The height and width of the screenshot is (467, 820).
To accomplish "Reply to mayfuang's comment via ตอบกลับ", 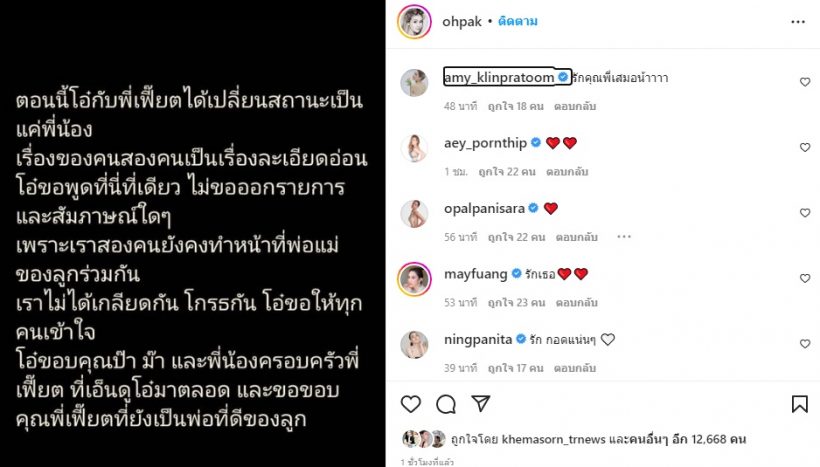I will [576, 302].
